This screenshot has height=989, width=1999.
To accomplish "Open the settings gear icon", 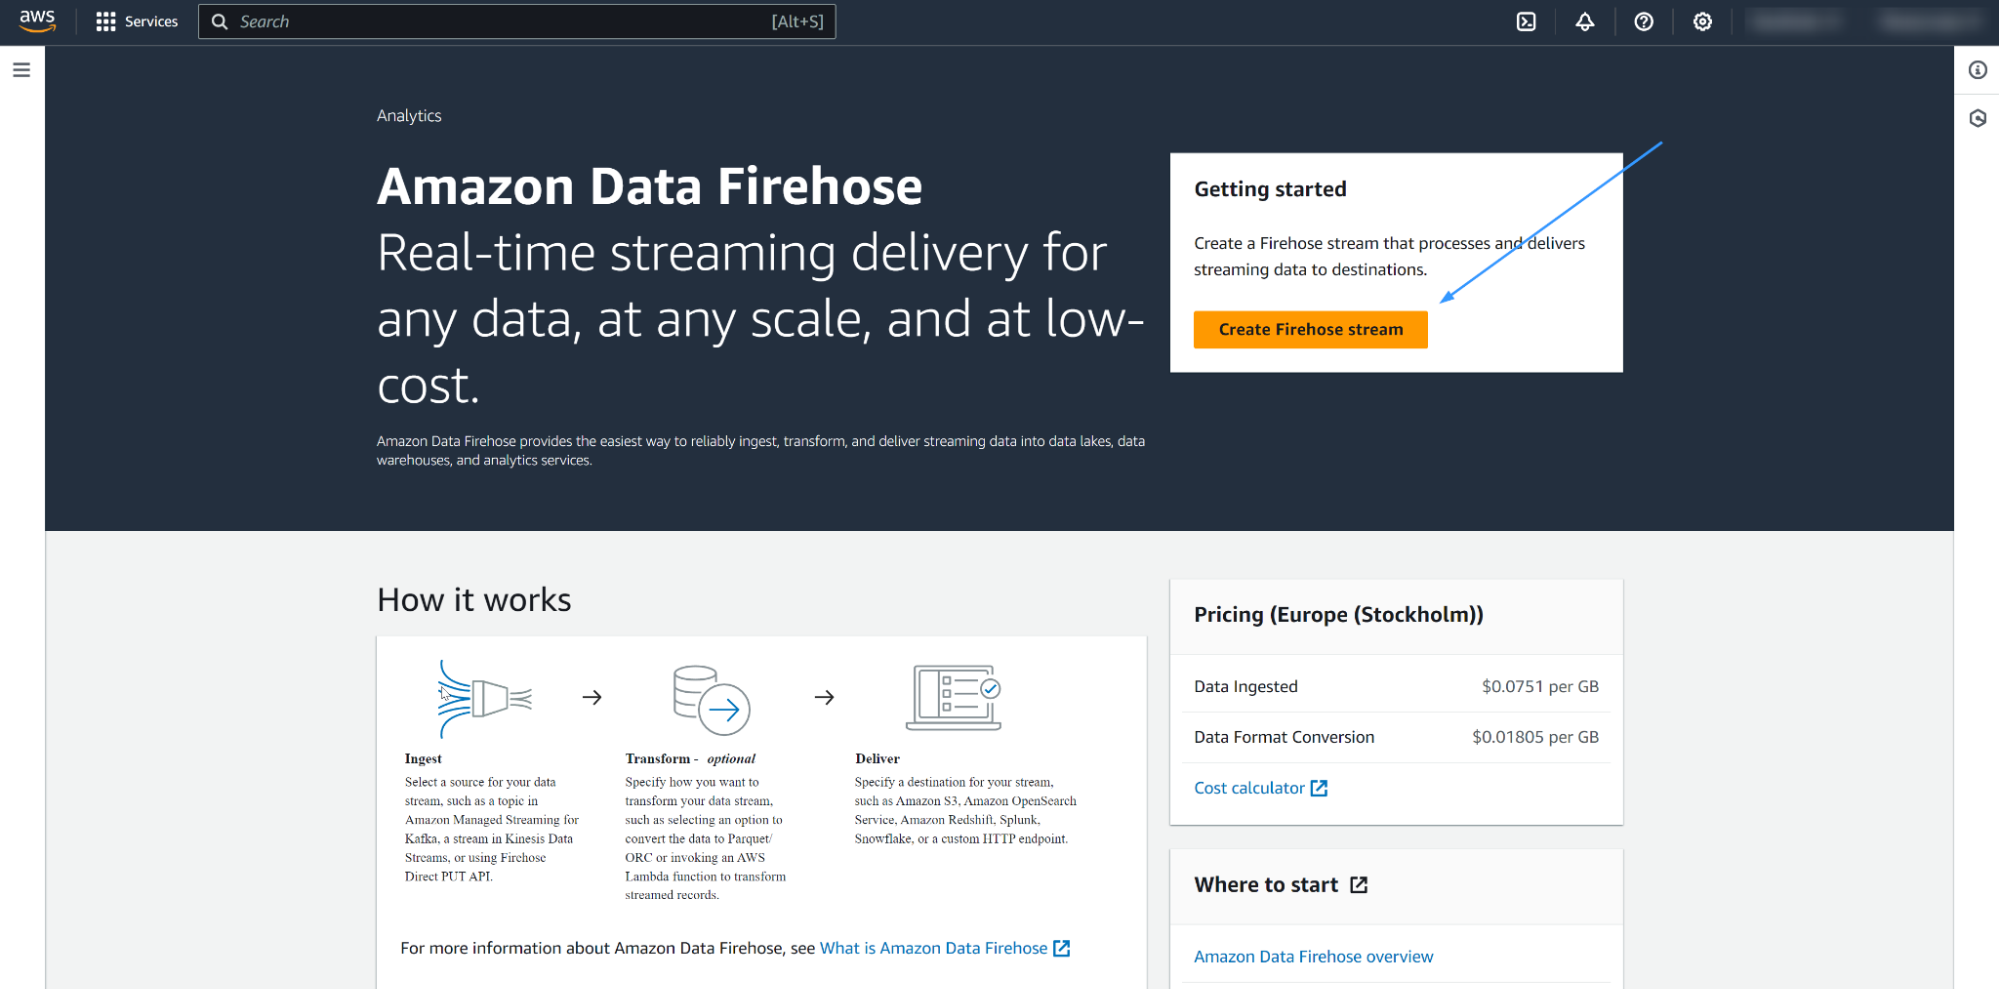I will [1702, 21].
